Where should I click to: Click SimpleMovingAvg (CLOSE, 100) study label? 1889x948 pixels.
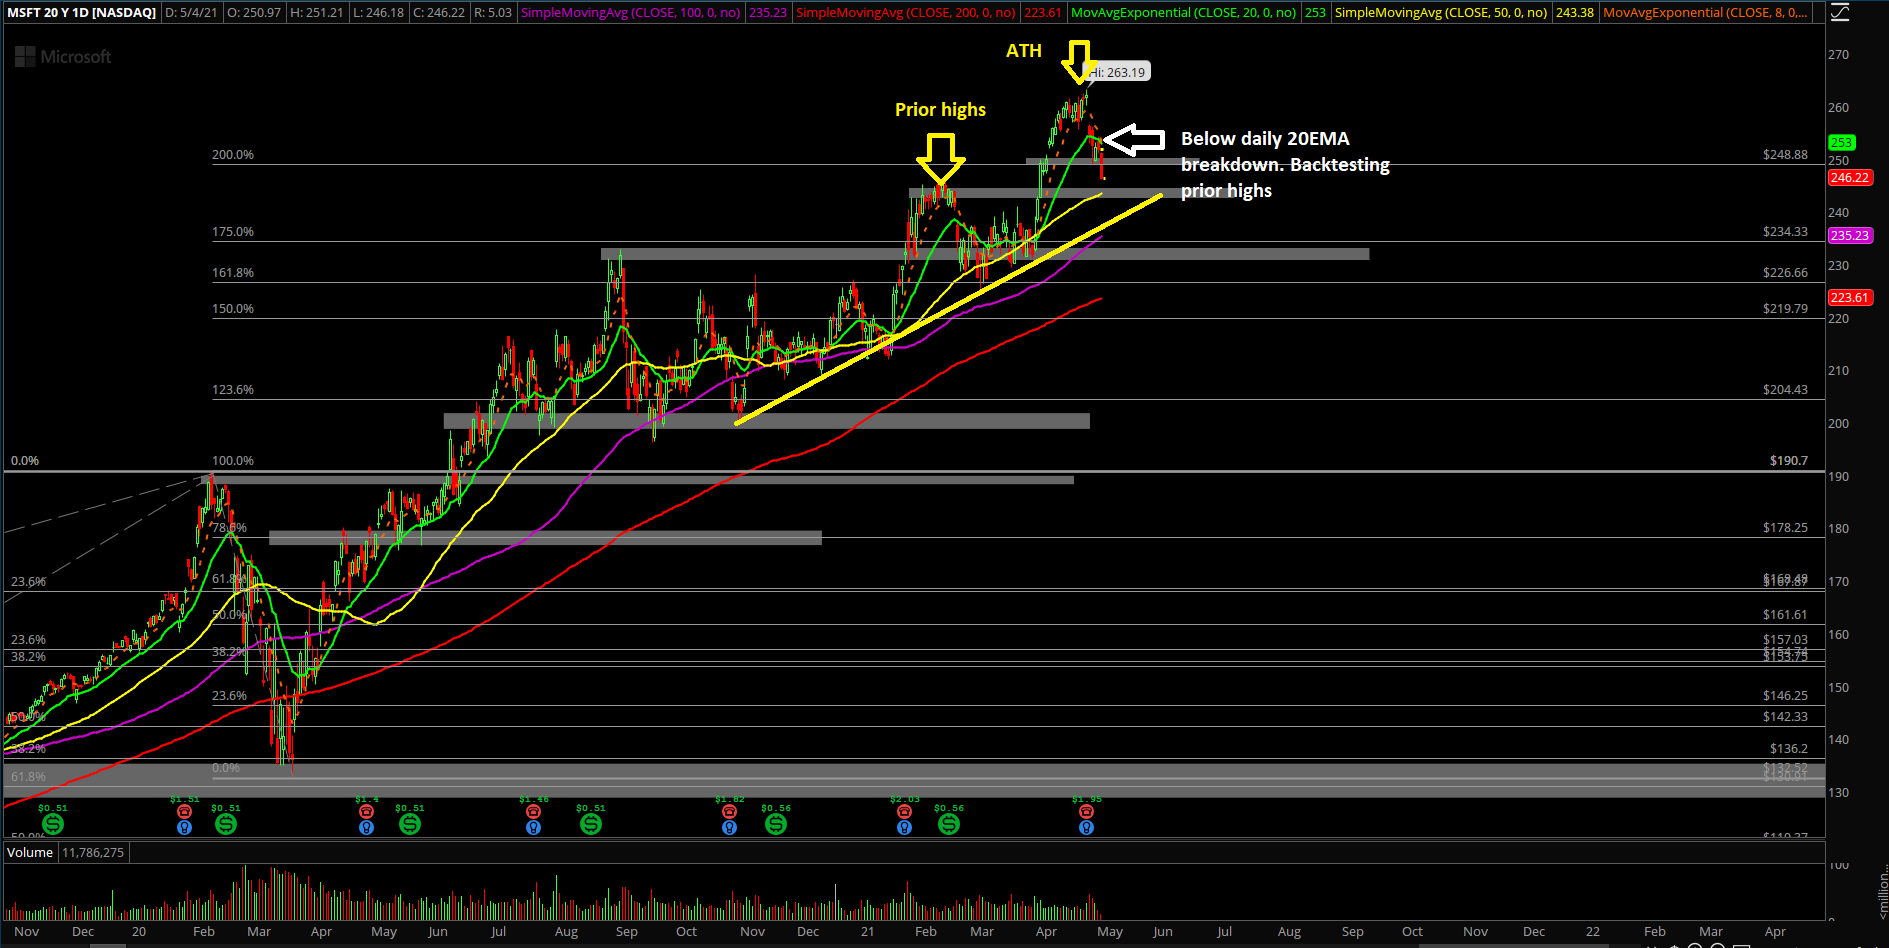click(631, 12)
